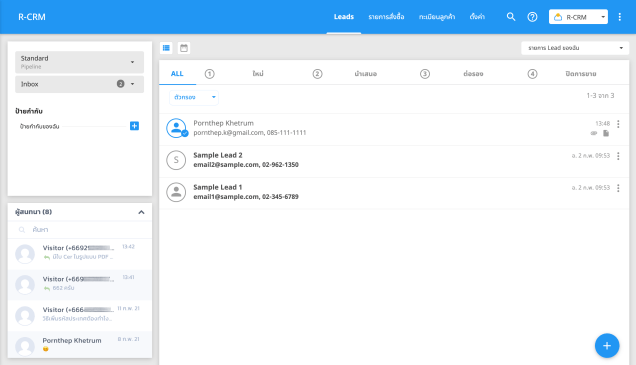The width and height of the screenshot is (636, 365).
Task: Click the R-CRM logo text
Action: [x=32, y=17]
